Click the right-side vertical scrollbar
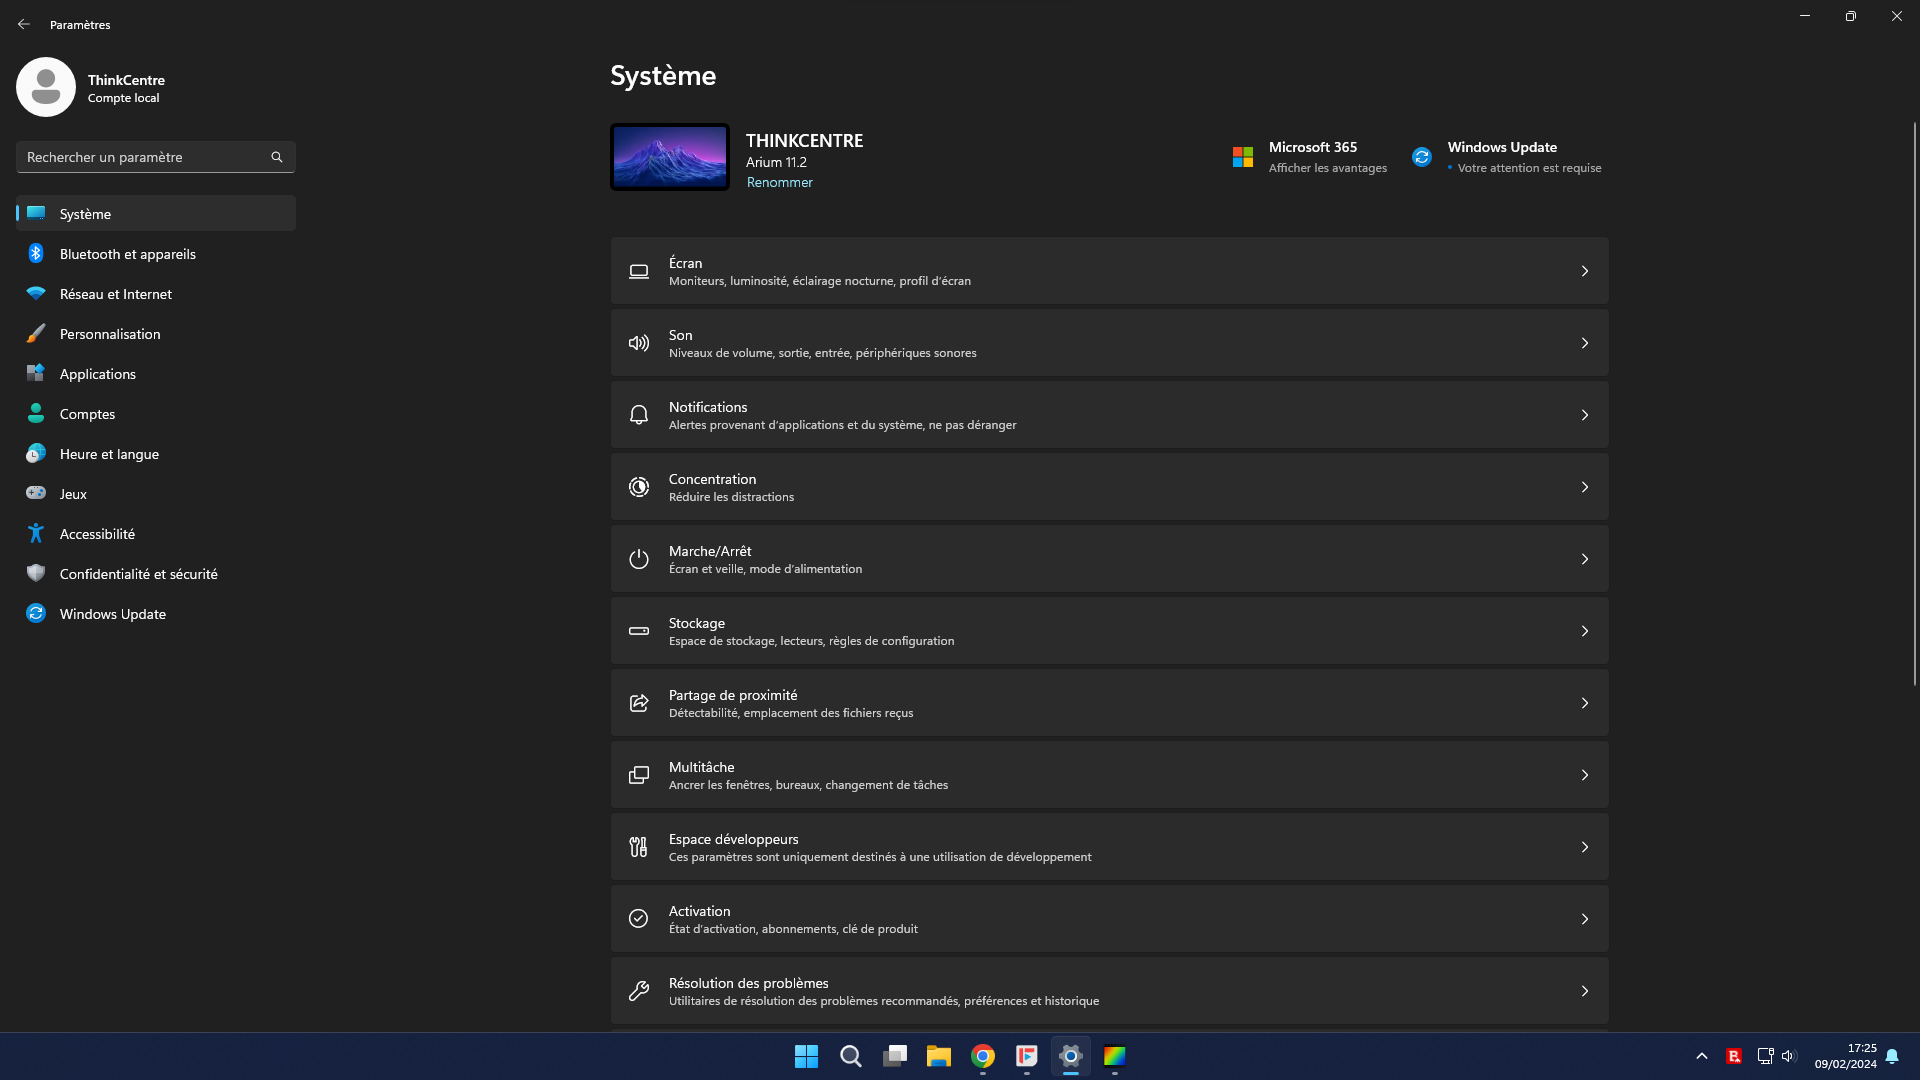The height and width of the screenshot is (1080, 1920). coord(1914,400)
